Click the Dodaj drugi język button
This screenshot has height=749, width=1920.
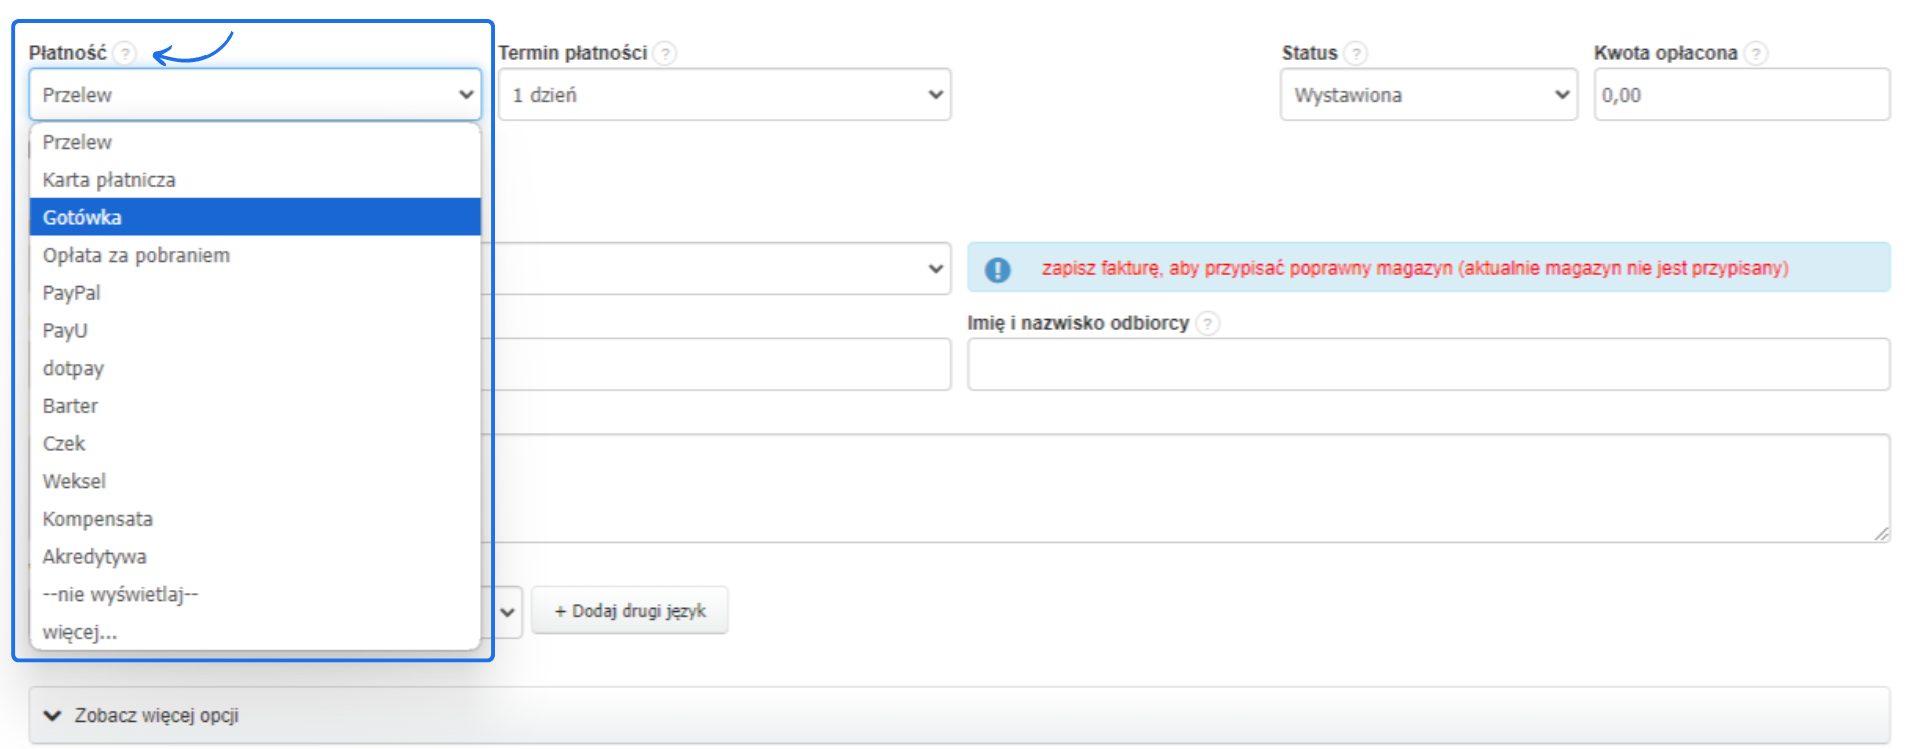coord(629,610)
